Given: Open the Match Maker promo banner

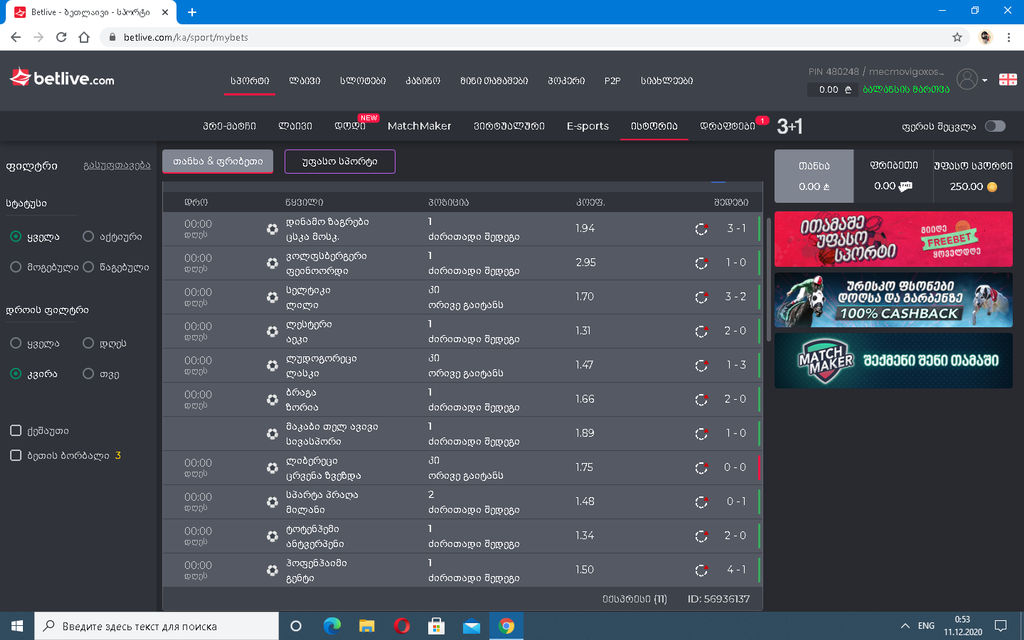Looking at the screenshot, I should click(893, 360).
